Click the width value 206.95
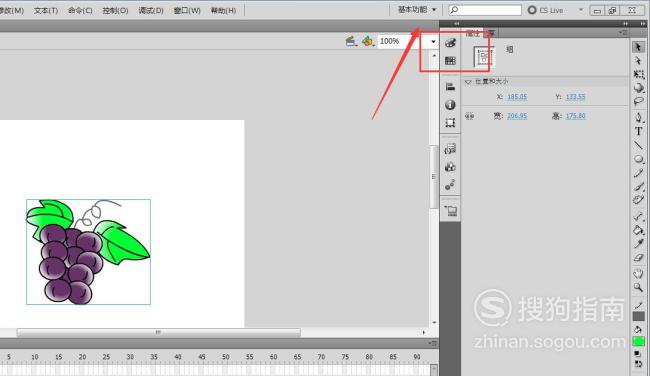This screenshot has height=376, width=650. tap(517, 116)
